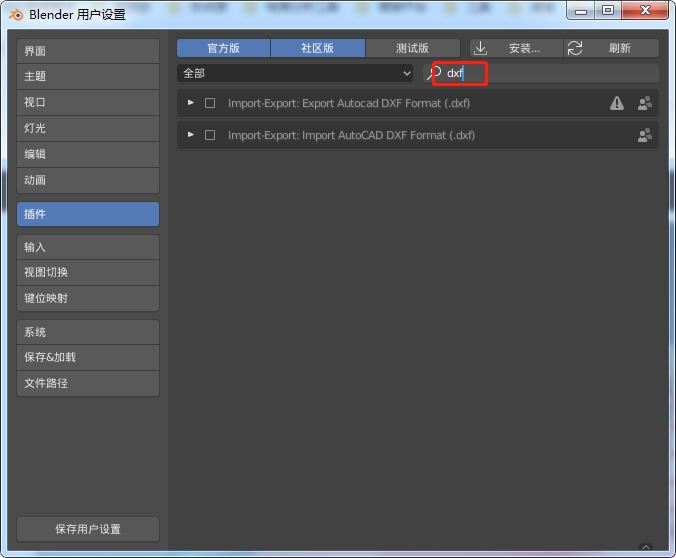
Task: Maximize the Blender 用户设置 window
Action: tap(608, 11)
